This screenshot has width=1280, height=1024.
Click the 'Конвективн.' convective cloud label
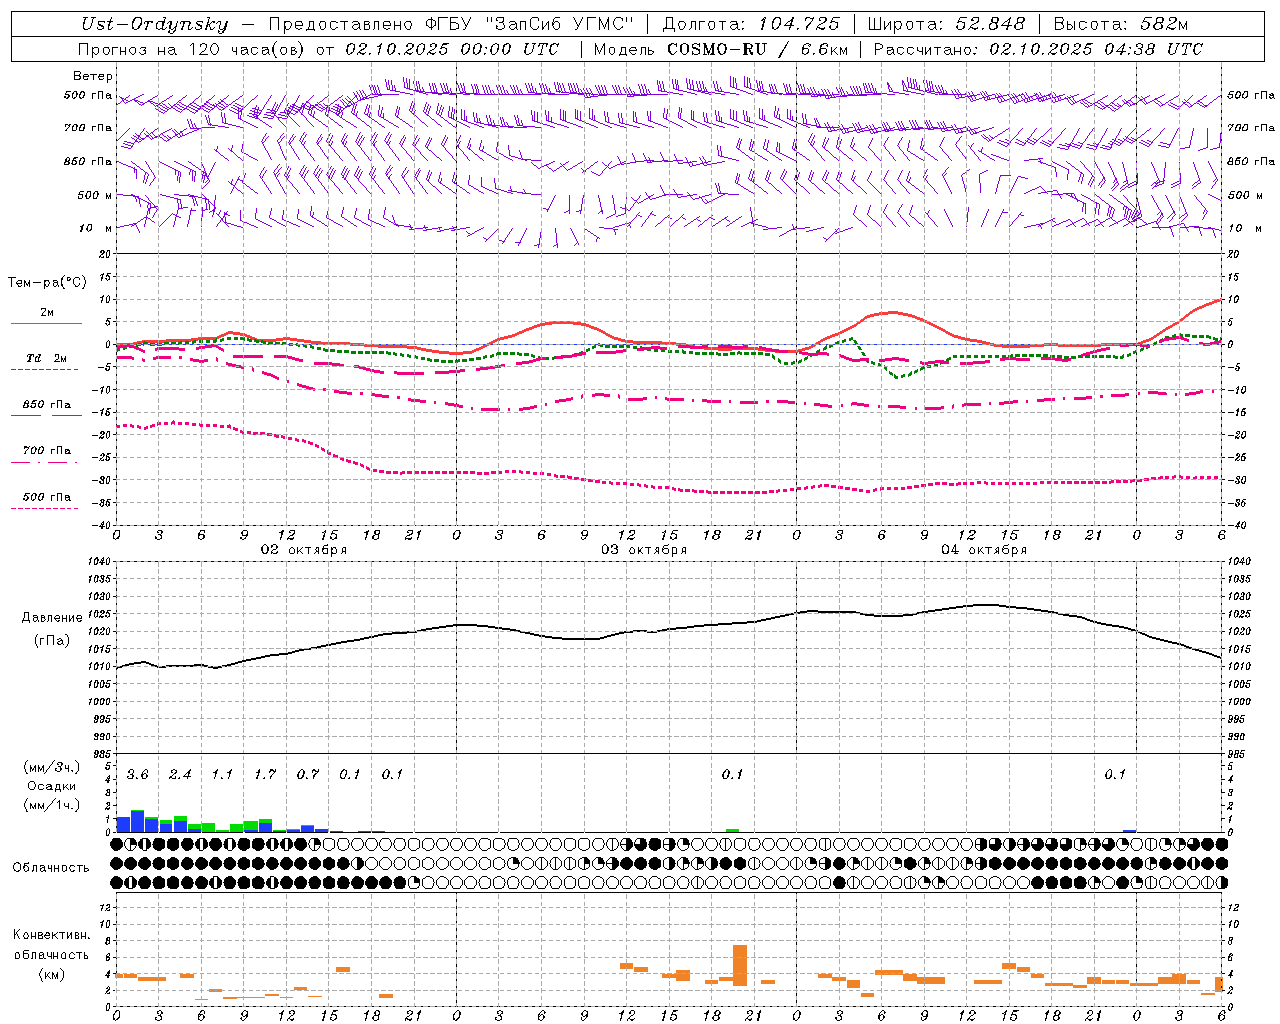[x=52, y=935]
